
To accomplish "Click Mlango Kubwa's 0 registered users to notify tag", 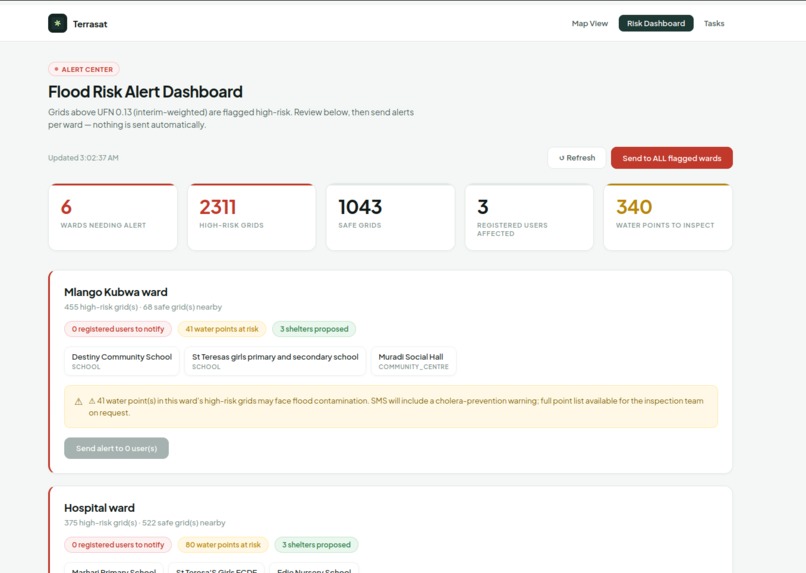I will coord(118,329).
